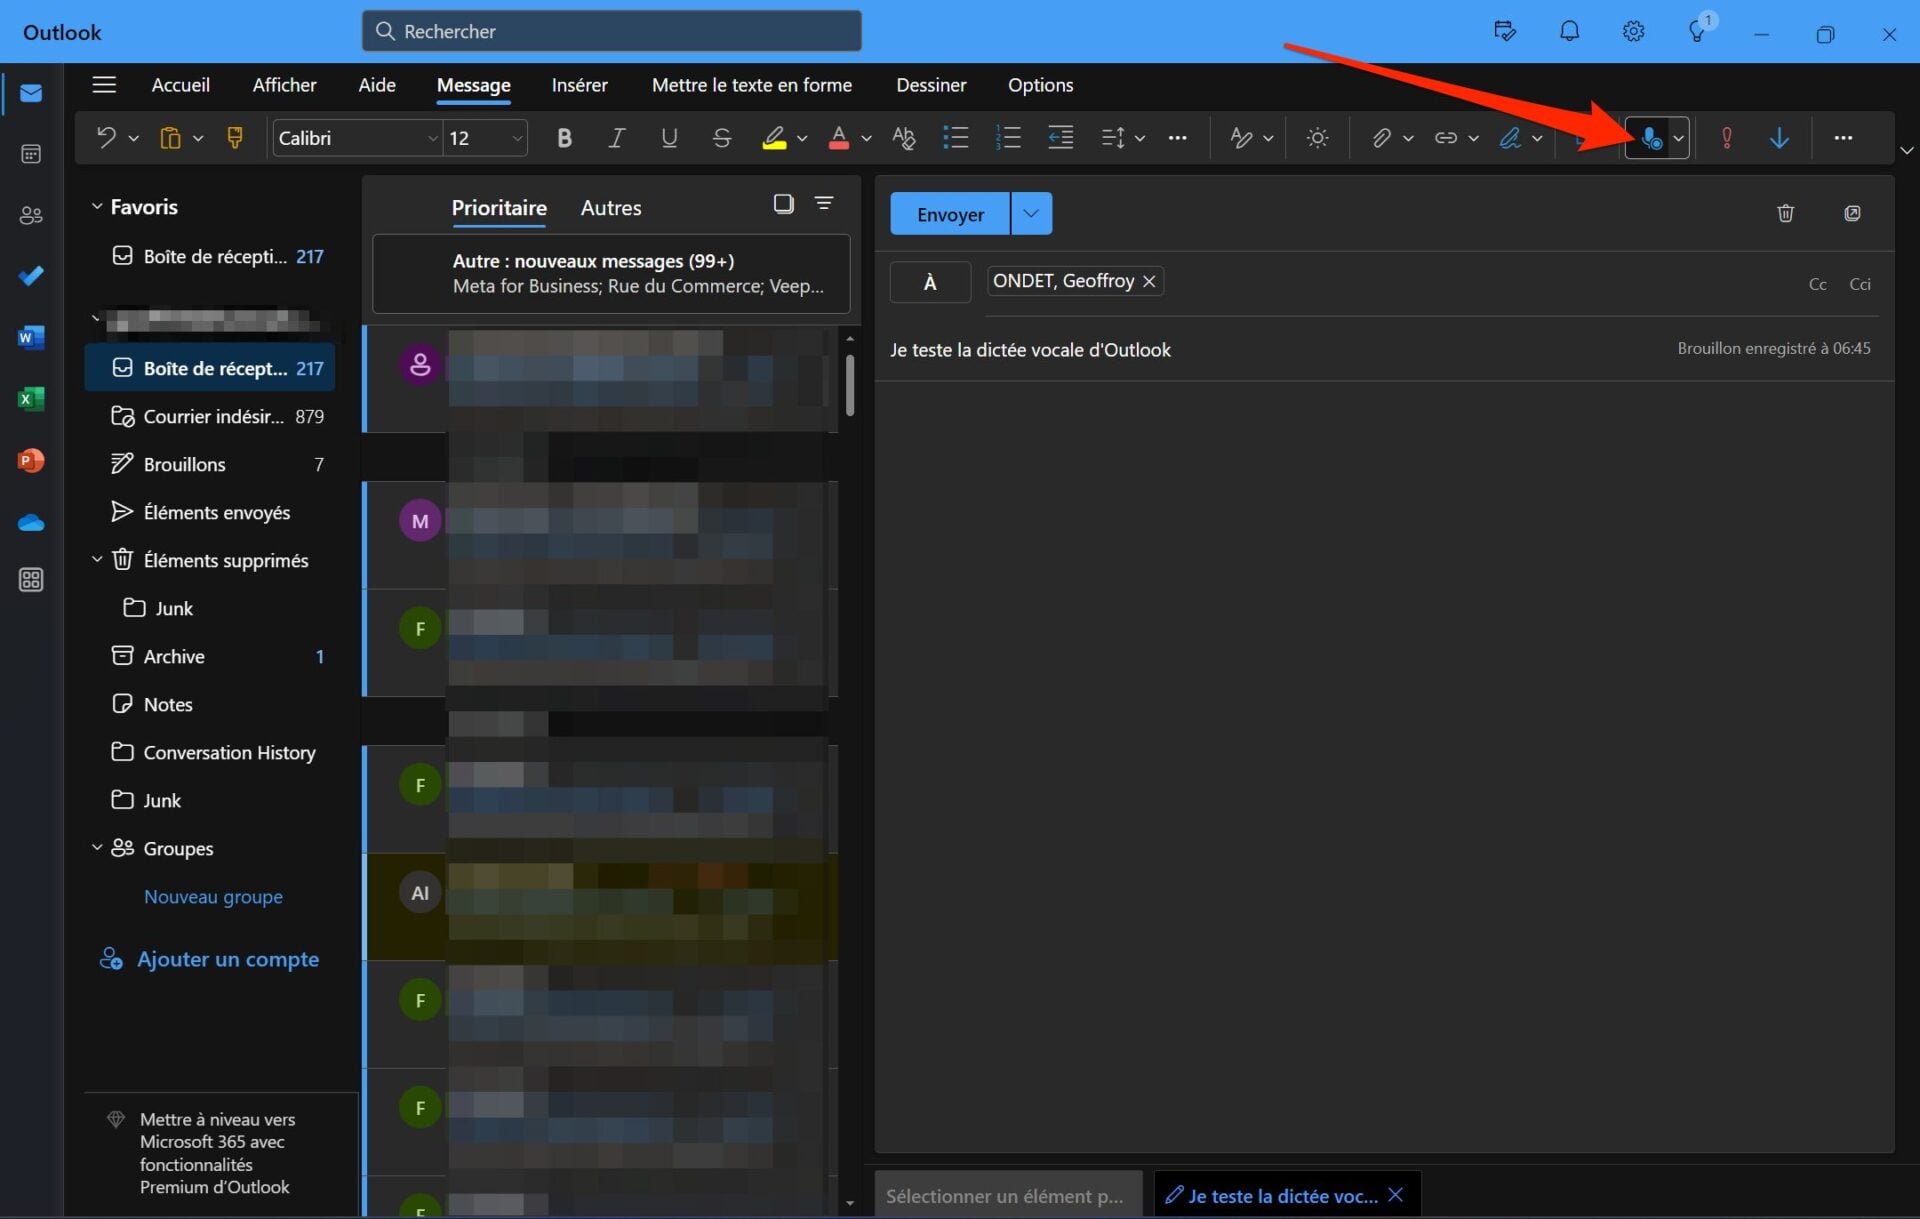Click the Rechercher search box
Screen dimensions: 1920x1219
(x=611, y=31)
